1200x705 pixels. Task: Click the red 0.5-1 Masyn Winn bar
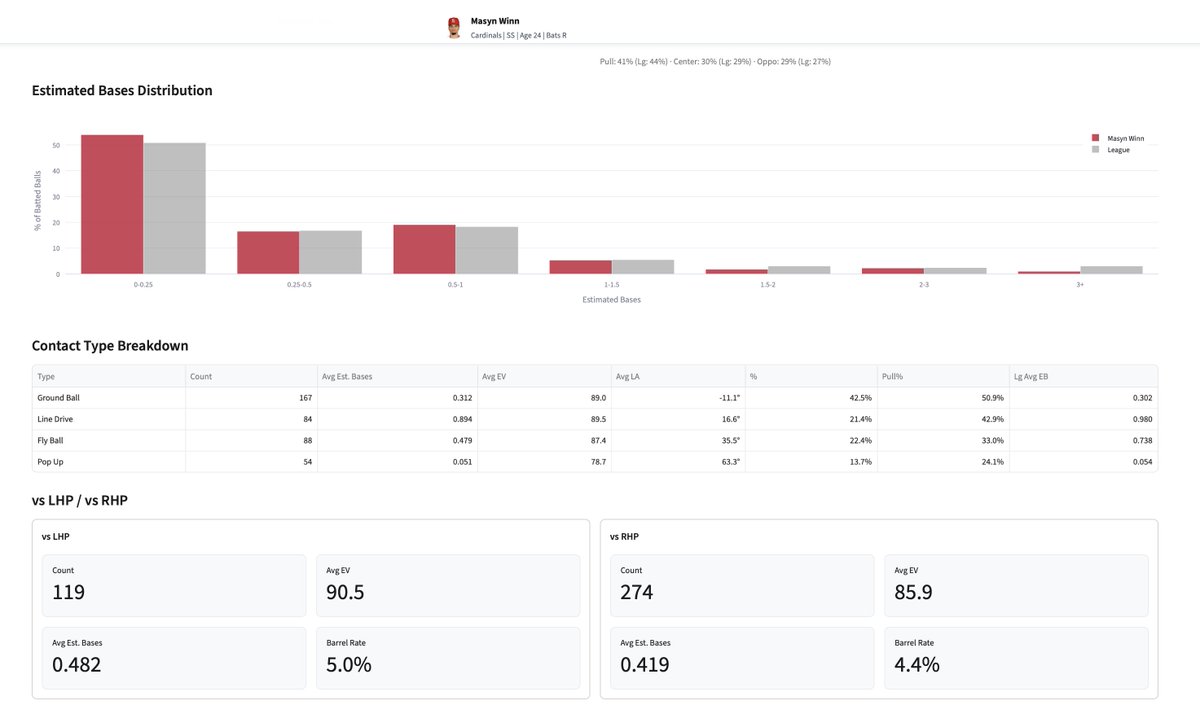424,249
